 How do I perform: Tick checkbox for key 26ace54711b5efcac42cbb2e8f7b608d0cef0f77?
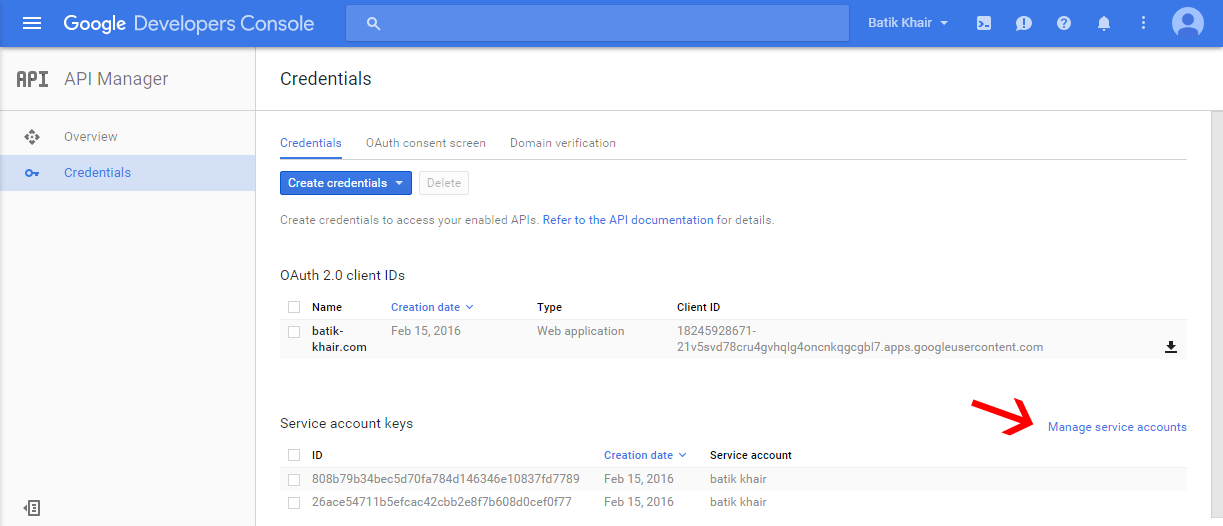pos(294,503)
